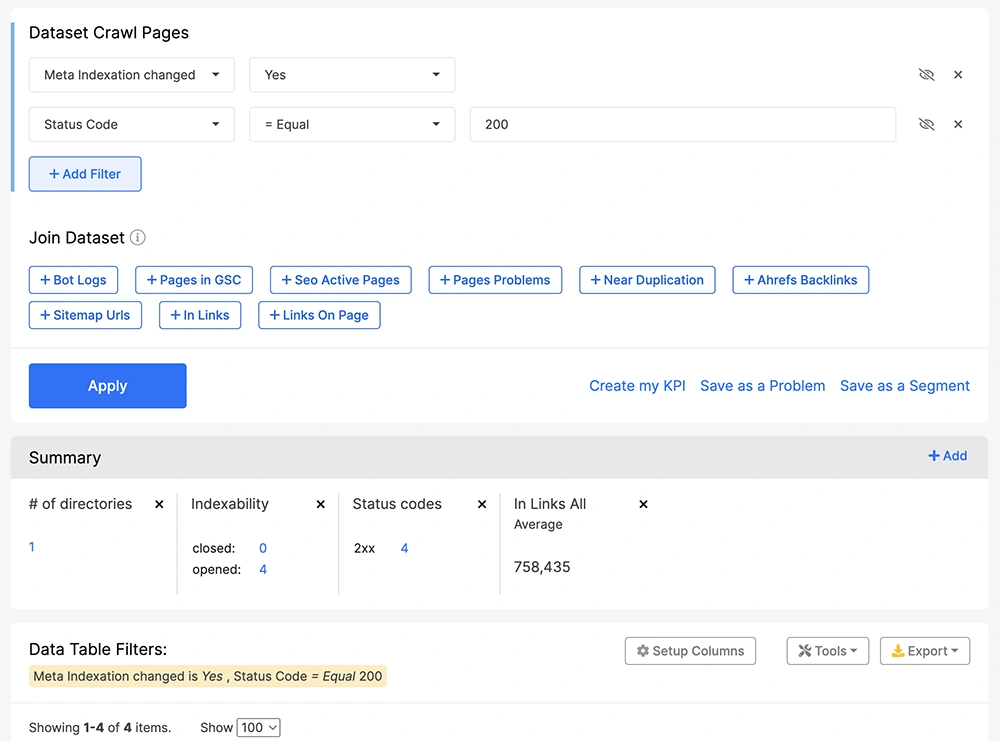Dismiss the In Links All summary card
1000x742 pixels.
(643, 505)
